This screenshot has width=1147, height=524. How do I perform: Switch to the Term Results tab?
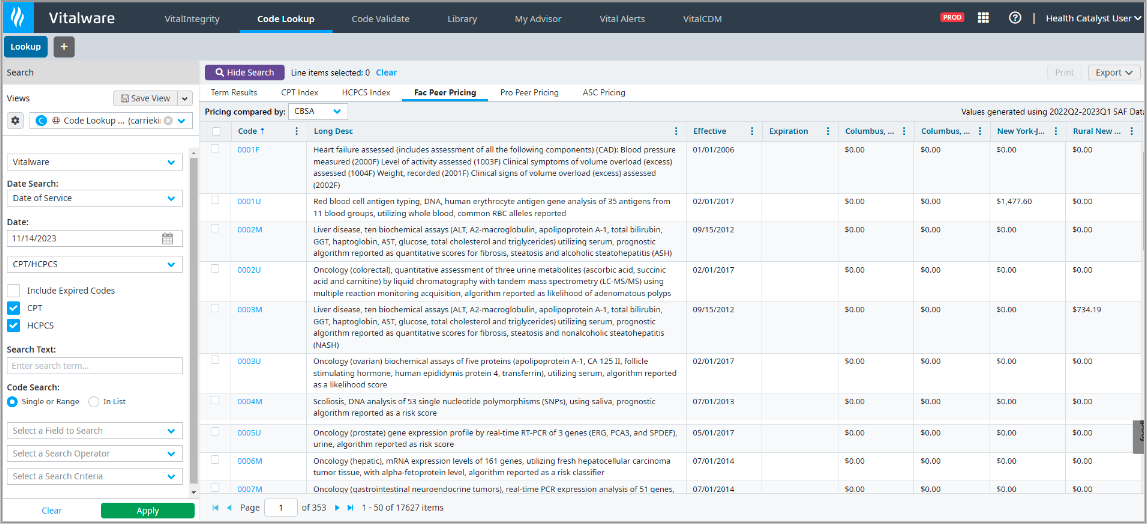pos(234,93)
